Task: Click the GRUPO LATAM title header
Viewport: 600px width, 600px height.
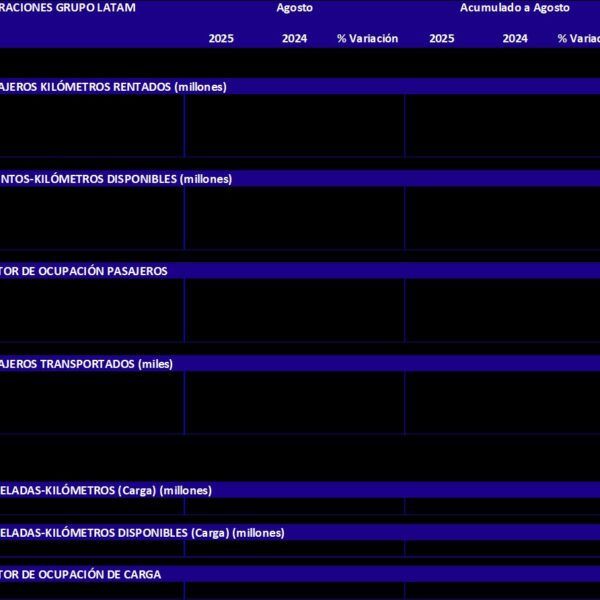Action: tap(68, 8)
